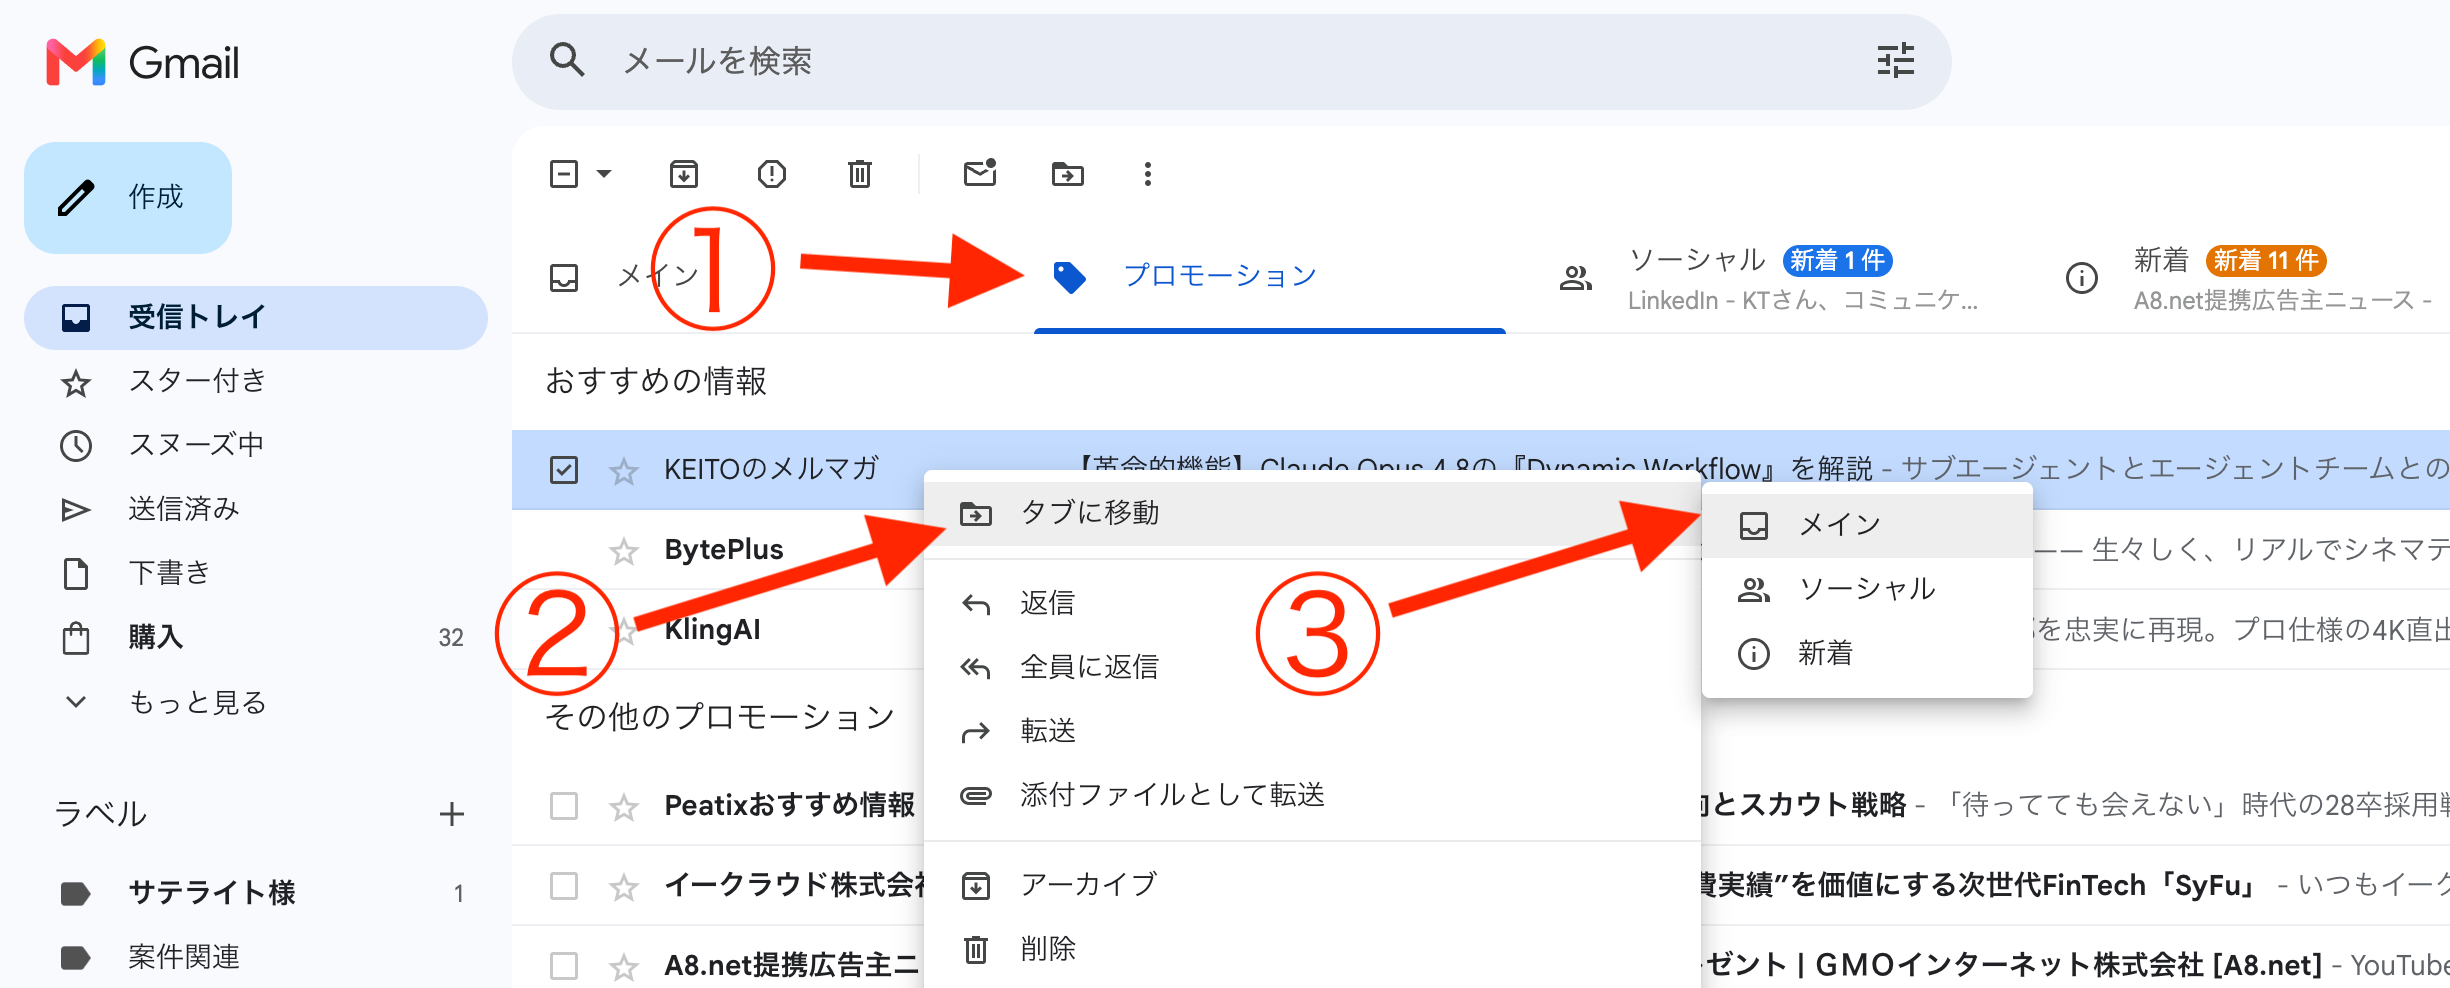Click the 新着 1 件 badge
This screenshot has height=988, width=2450.
point(1838,261)
